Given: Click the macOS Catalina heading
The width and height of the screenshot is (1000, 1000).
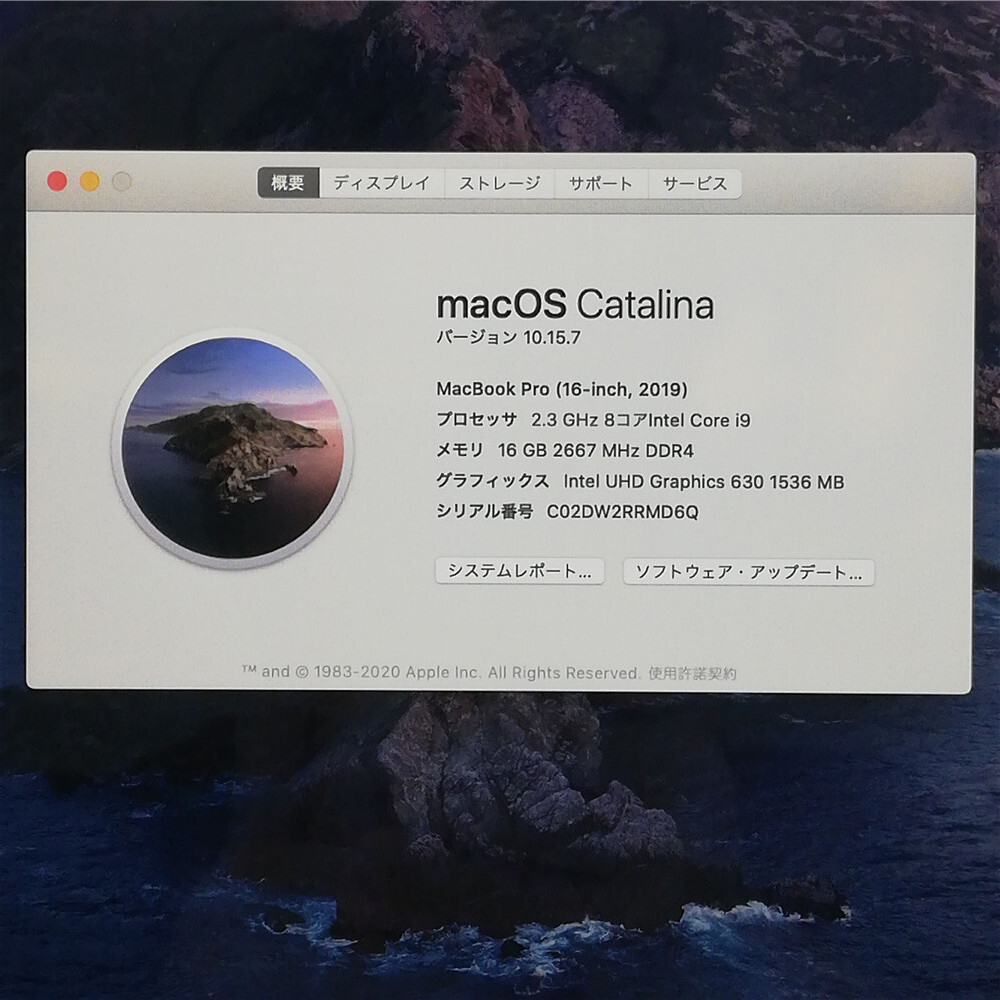Looking at the screenshot, I should click(x=575, y=304).
